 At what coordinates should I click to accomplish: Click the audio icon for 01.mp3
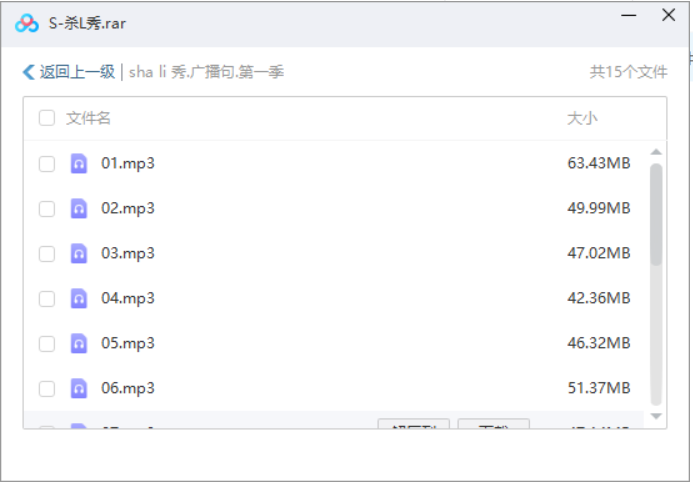point(79,164)
